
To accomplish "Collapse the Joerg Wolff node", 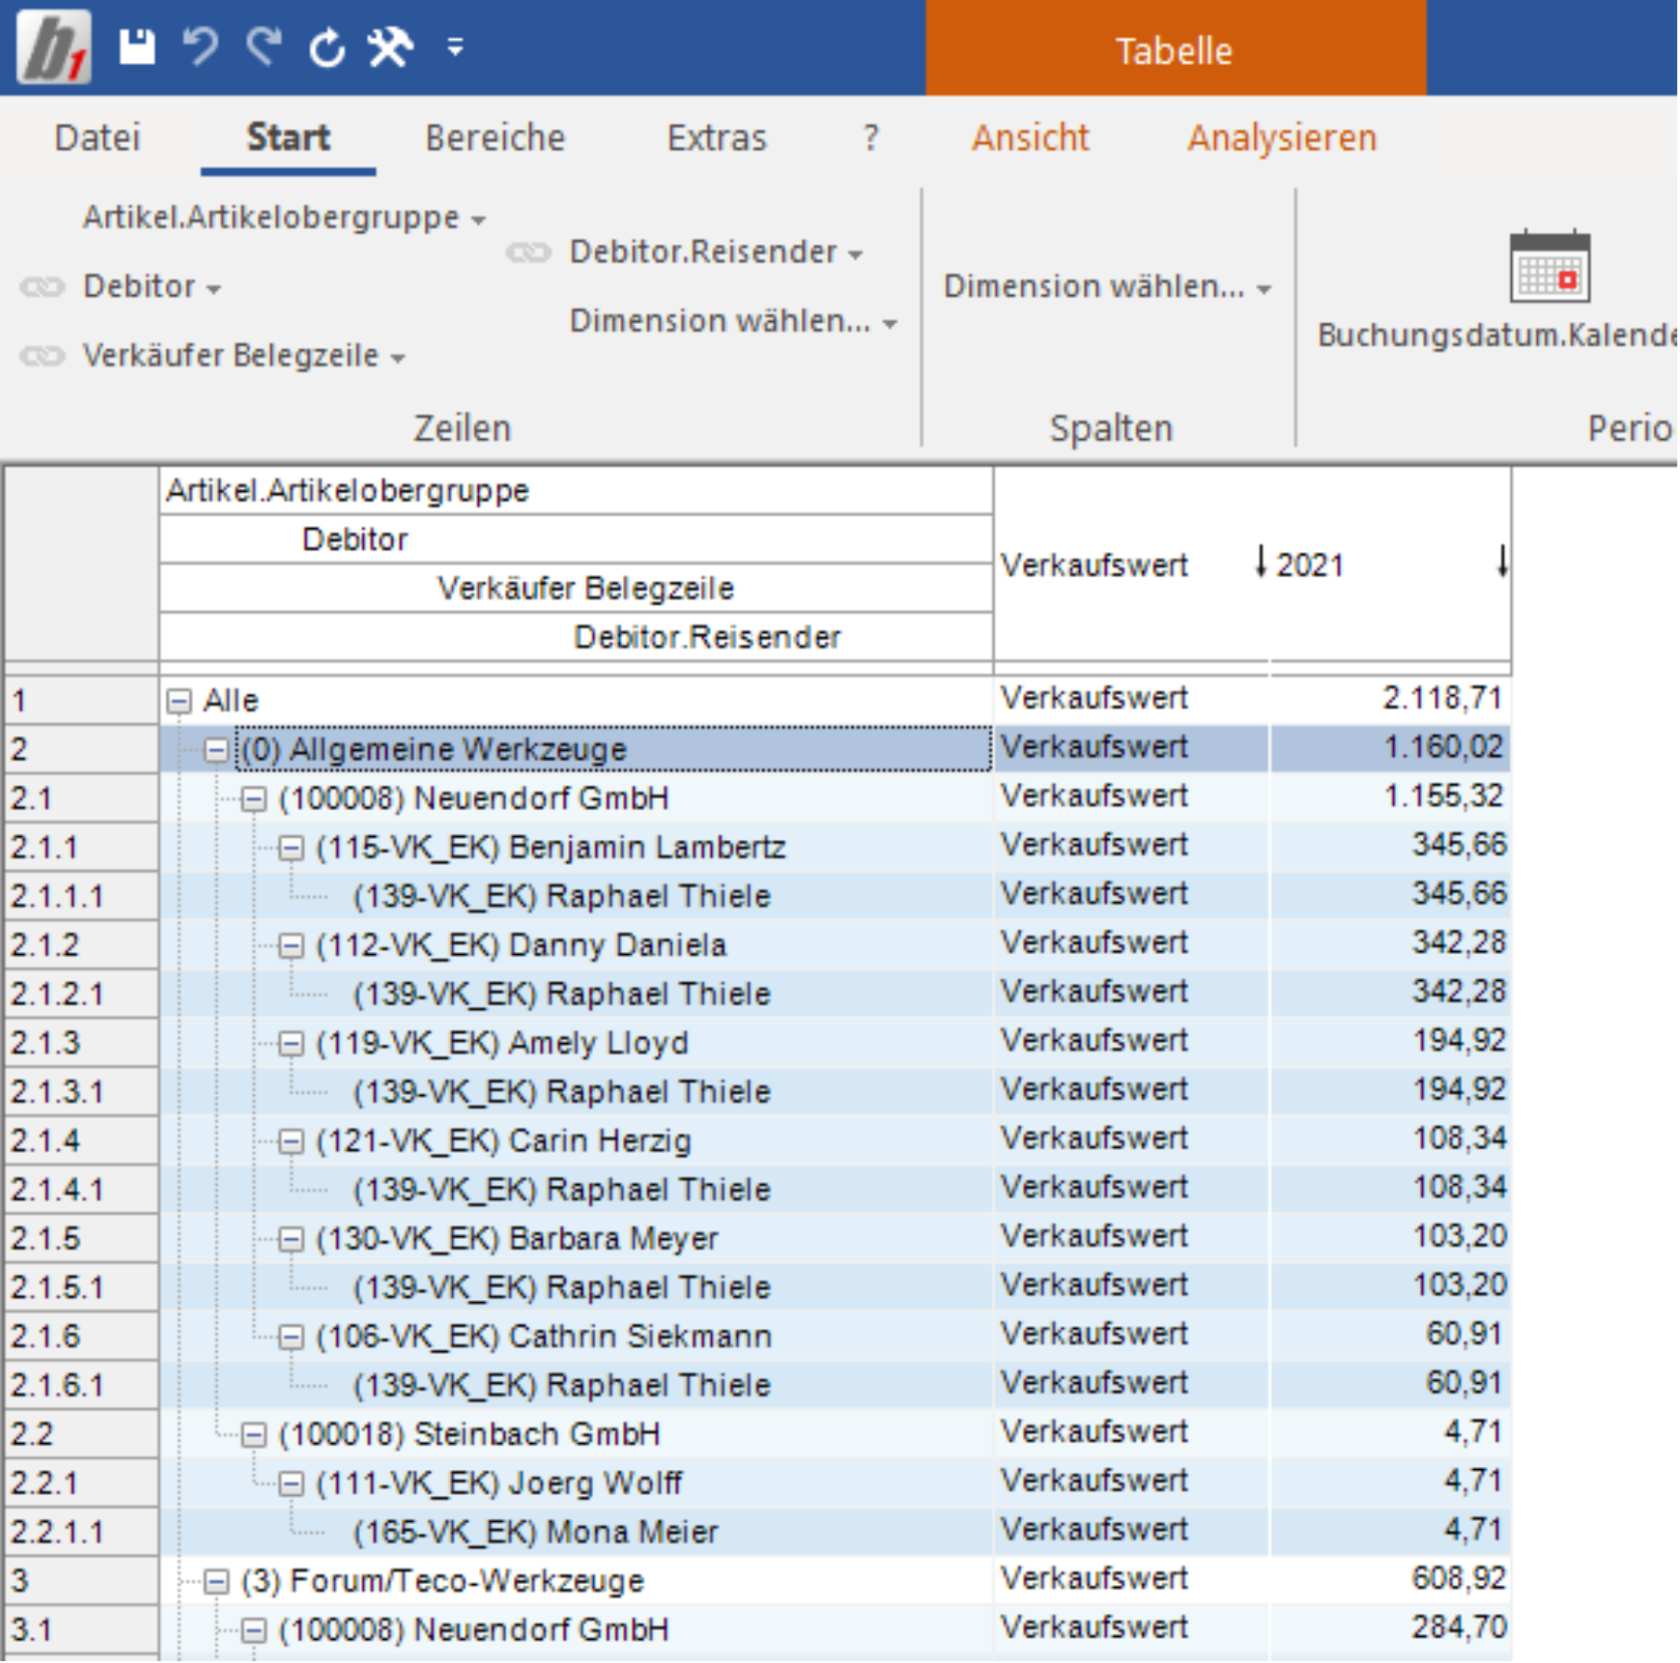I will 291,1484.
